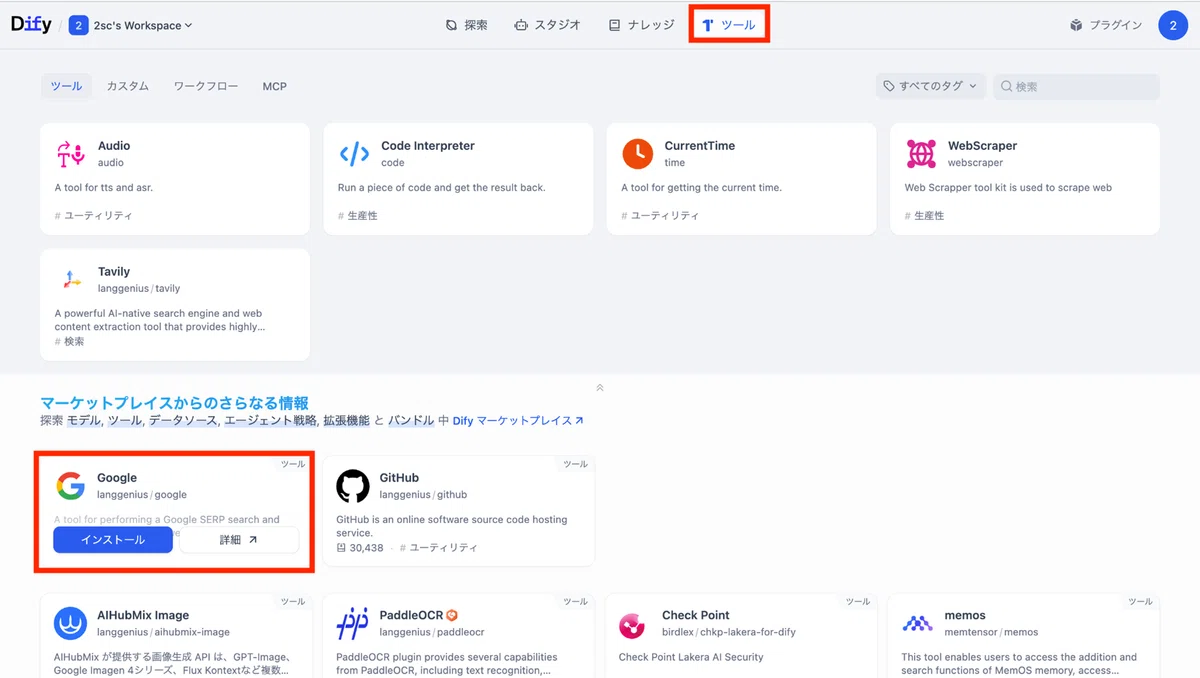Screen dimensions: 1200x678
Task: Open the PaddleOCR card title
Action: pos(412,615)
